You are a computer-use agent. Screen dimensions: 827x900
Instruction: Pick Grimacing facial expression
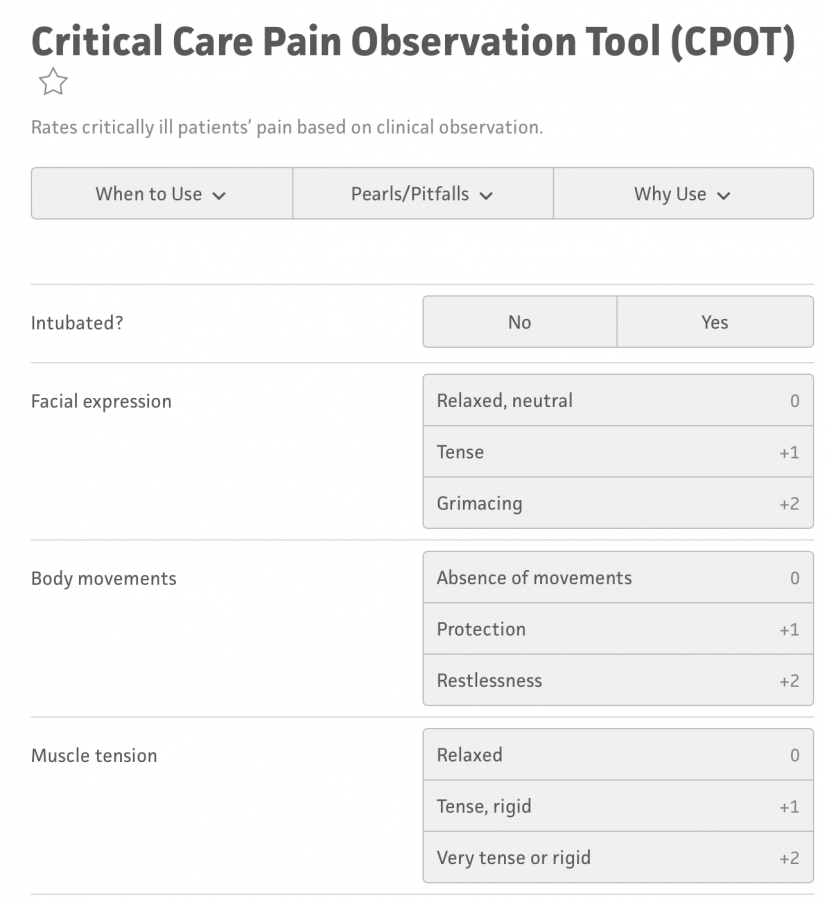pyautogui.click(x=617, y=503)
